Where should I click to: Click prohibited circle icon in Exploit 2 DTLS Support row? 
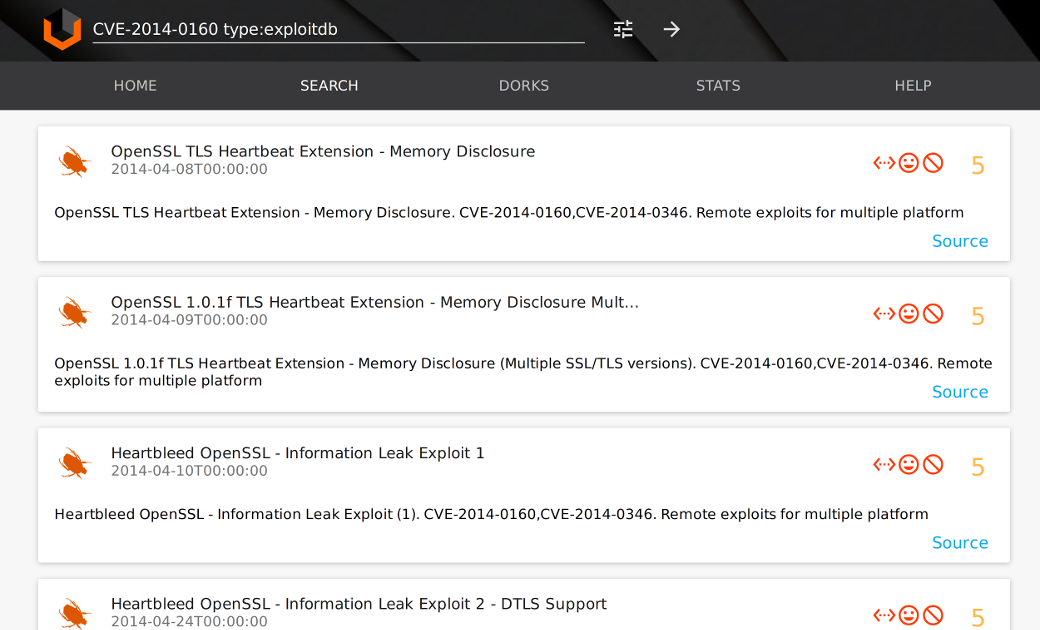point(933,615)
